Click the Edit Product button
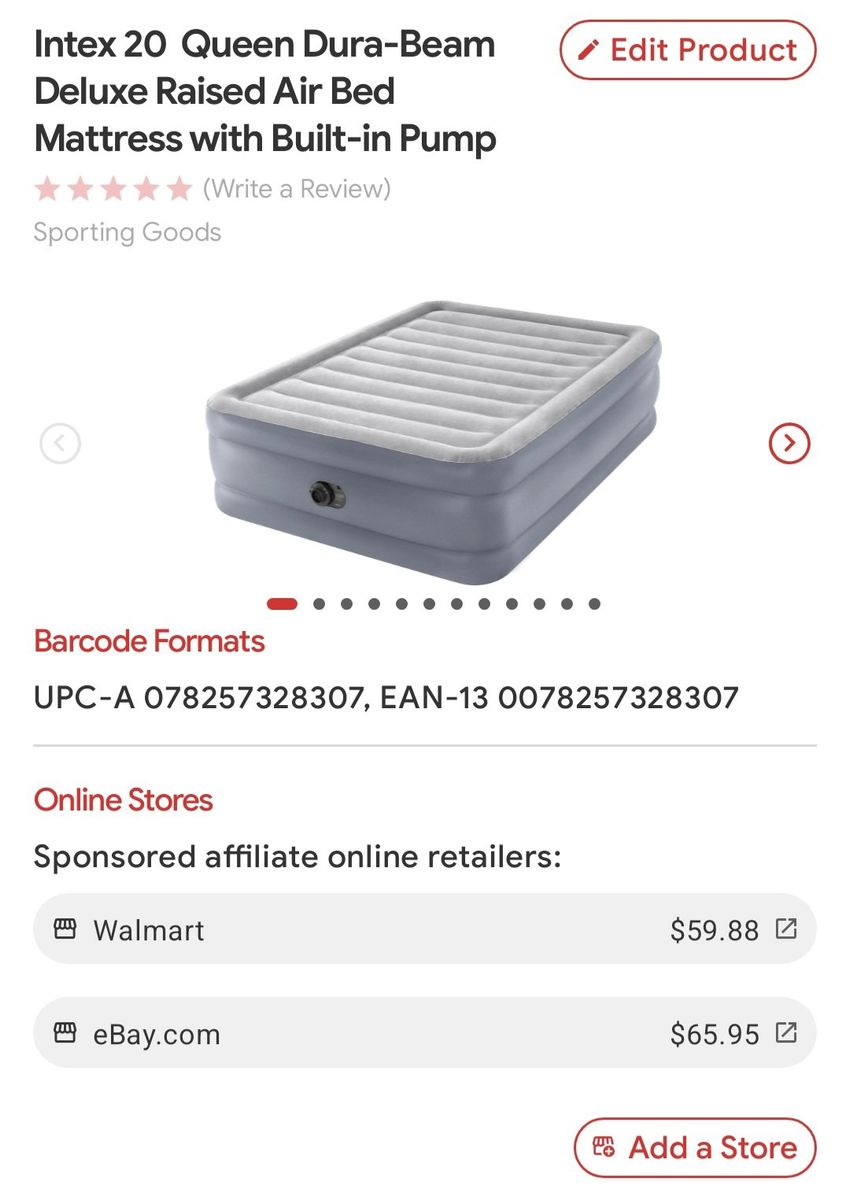The width and height of the screenshot is (850, 1200). point(688,50)
